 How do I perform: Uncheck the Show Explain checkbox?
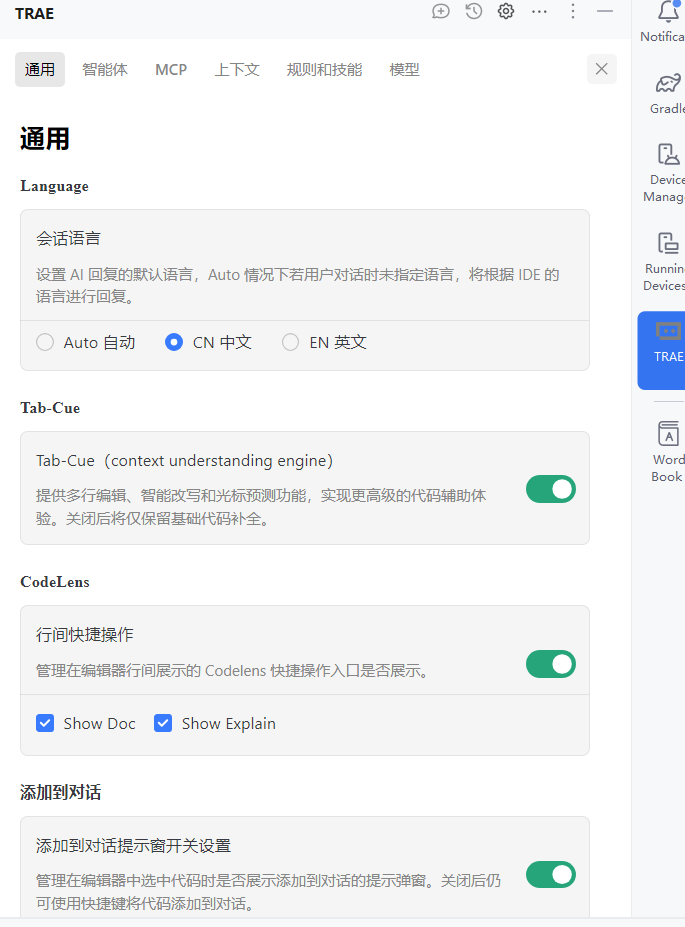point(163,723)
